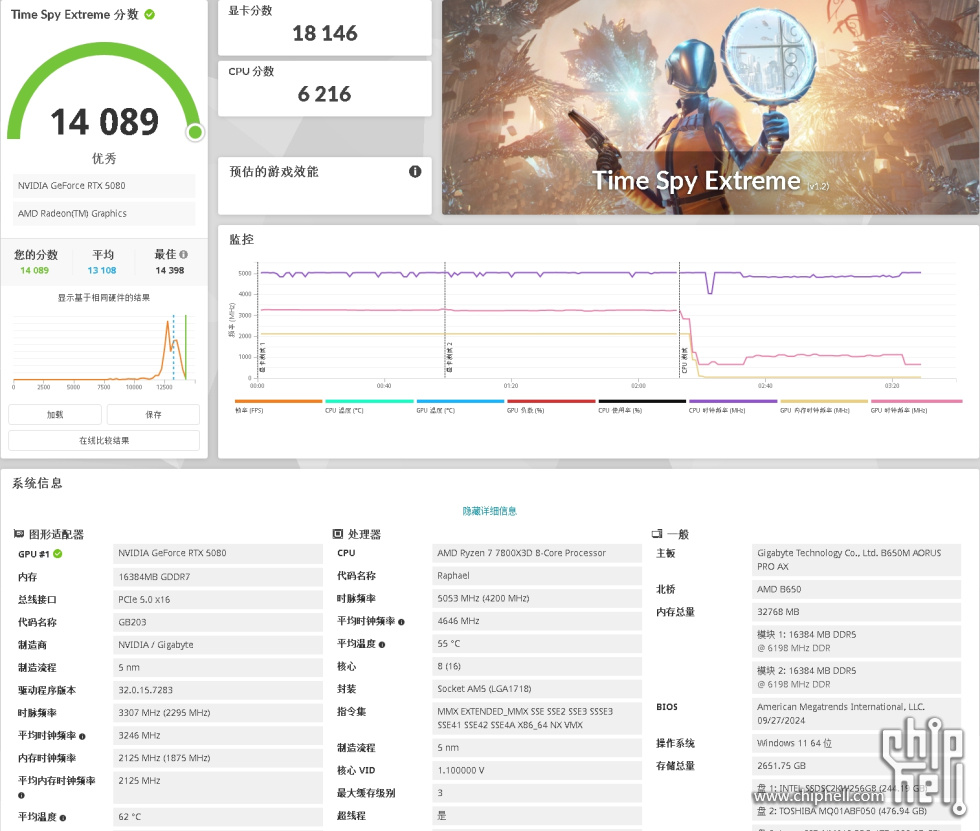The width and height of the screenshot is (980, 831).
Task: Toggle teal CPU 温度 legend bar
Action: click(x=369, y=401)
